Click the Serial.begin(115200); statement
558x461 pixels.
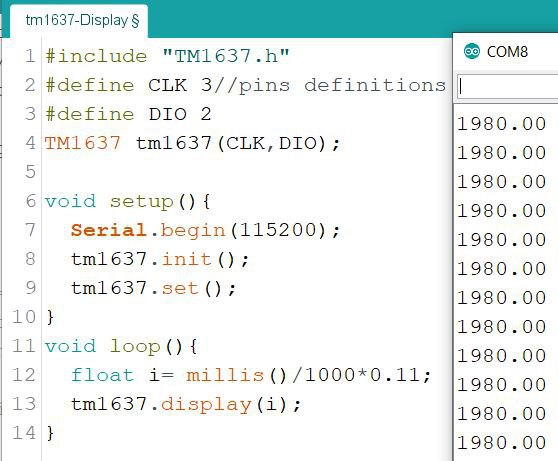(206, 230)
